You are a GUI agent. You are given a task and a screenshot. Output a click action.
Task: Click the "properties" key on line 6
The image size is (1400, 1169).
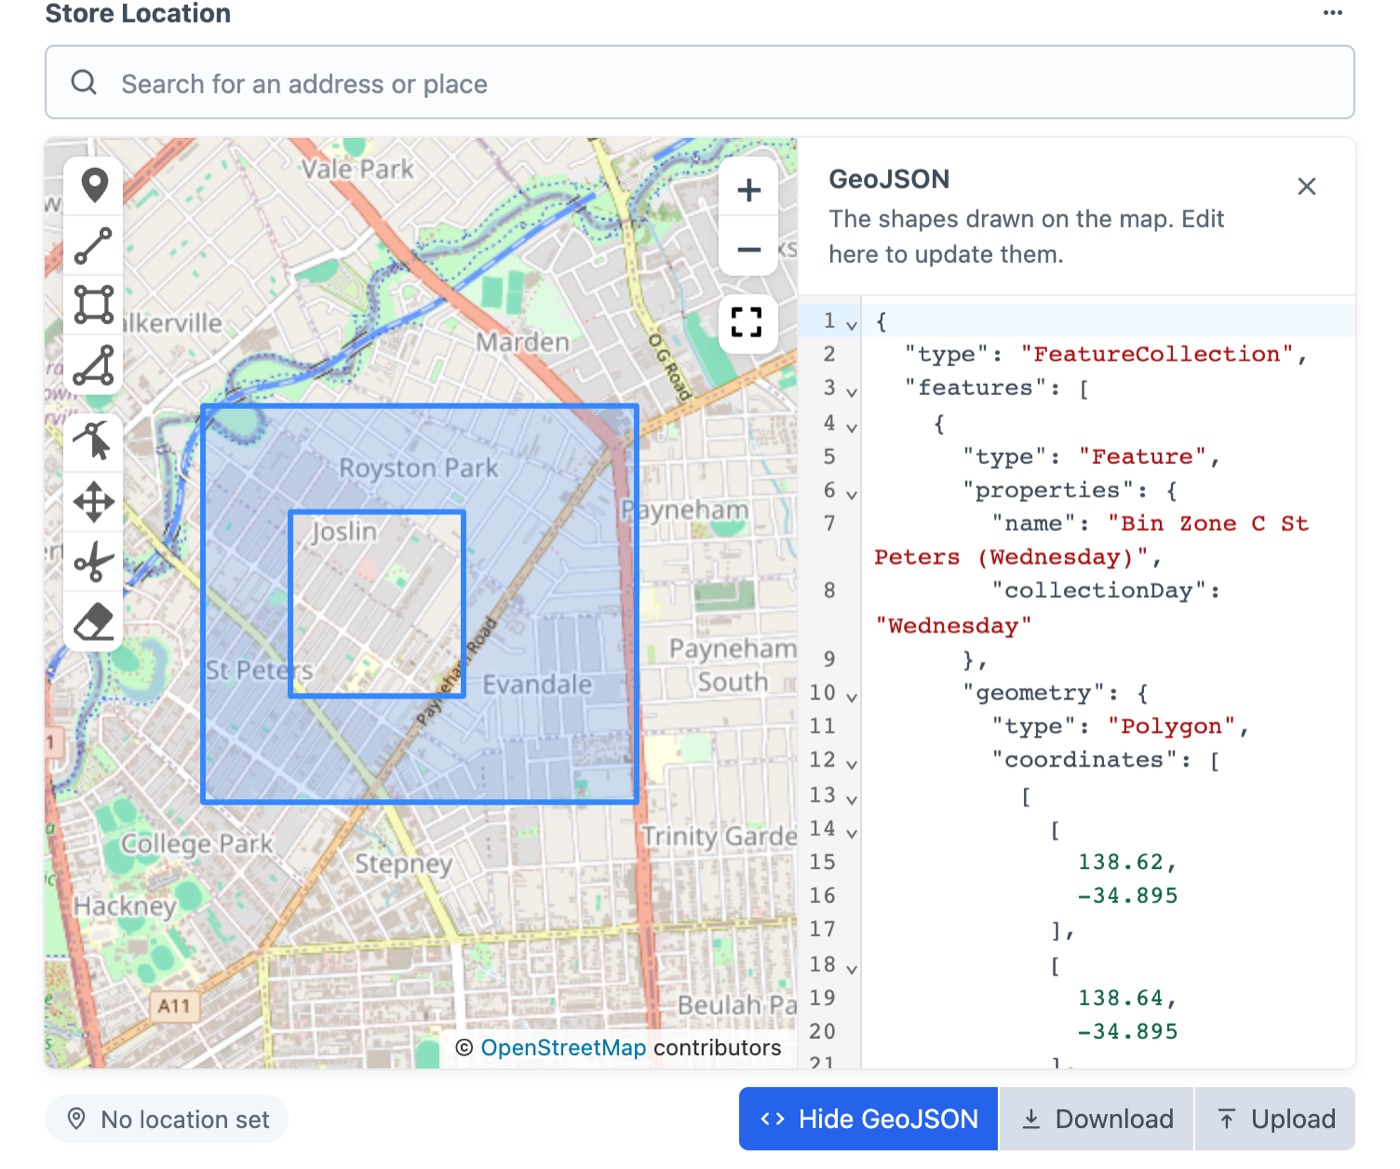pos(1048,490)
